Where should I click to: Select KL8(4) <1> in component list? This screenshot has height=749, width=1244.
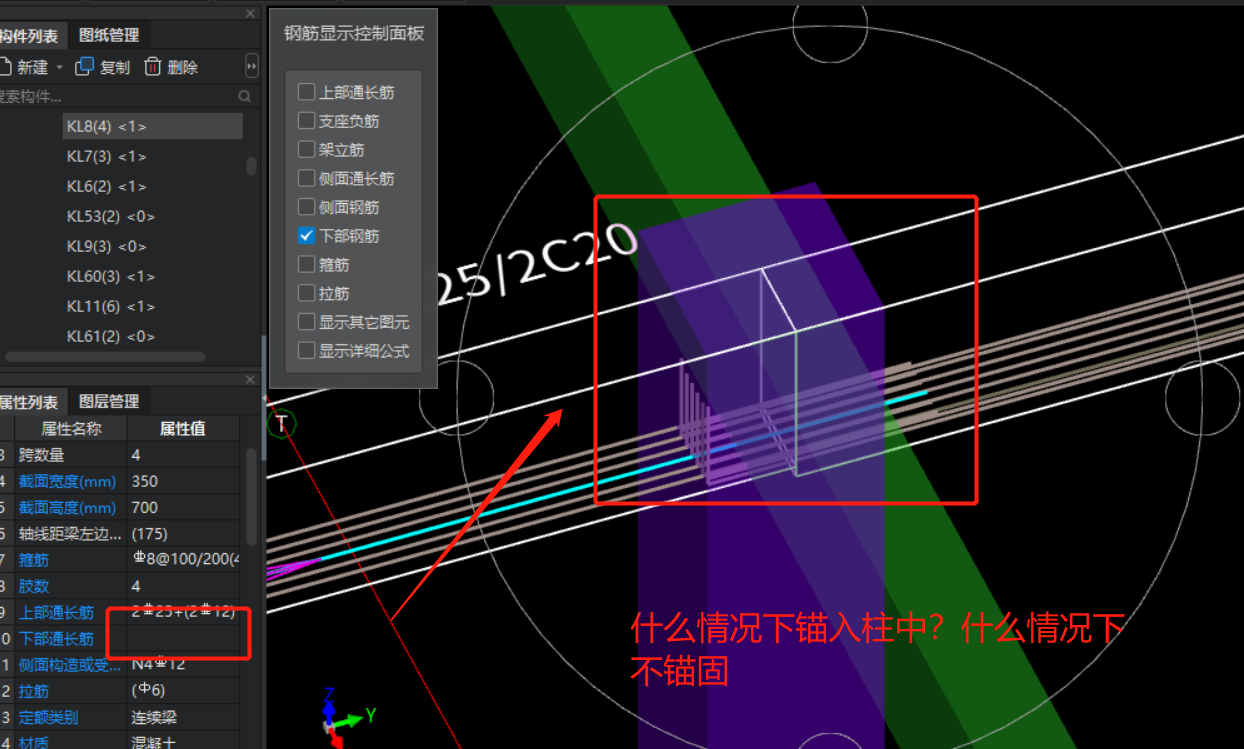152,126
